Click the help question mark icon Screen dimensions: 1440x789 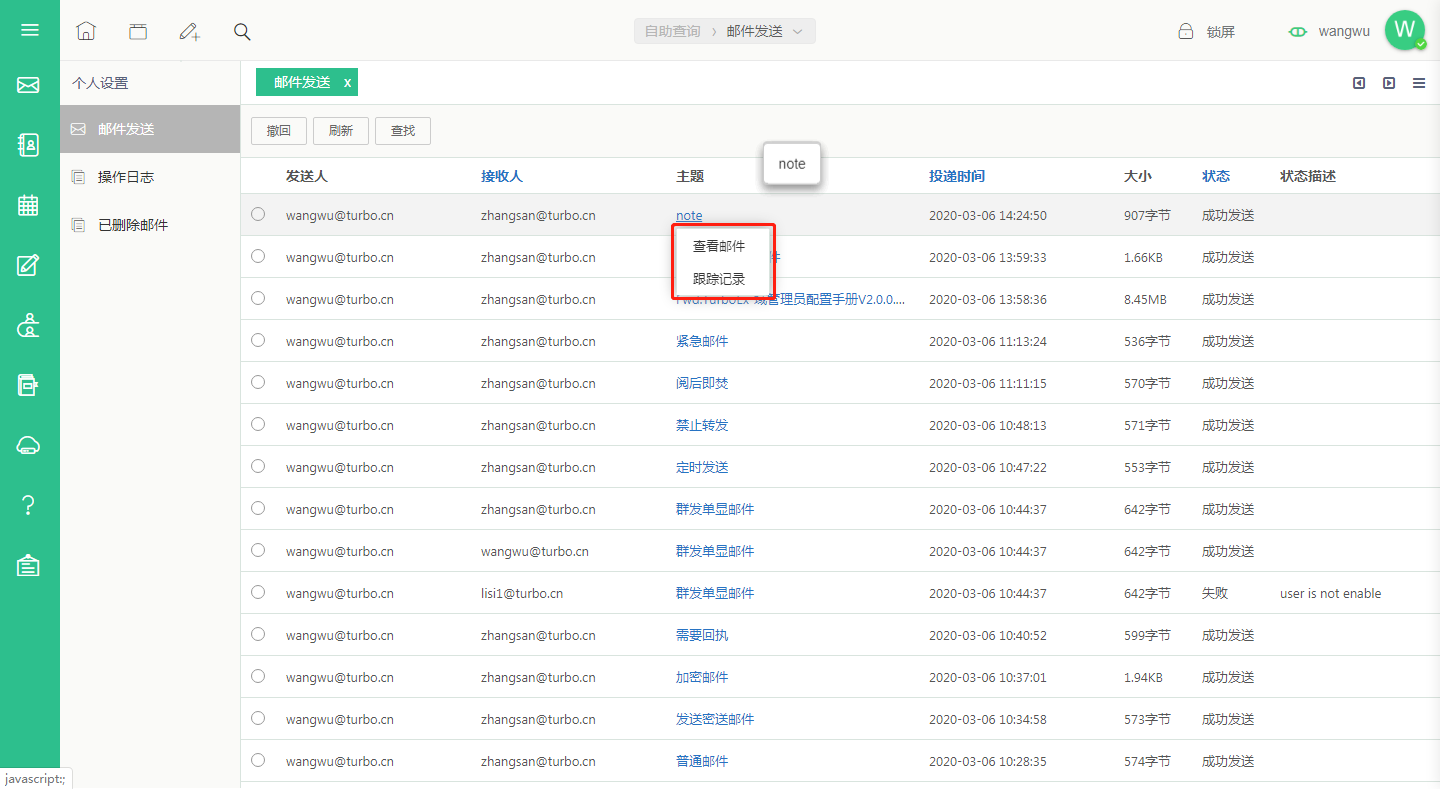pos(29,505)
